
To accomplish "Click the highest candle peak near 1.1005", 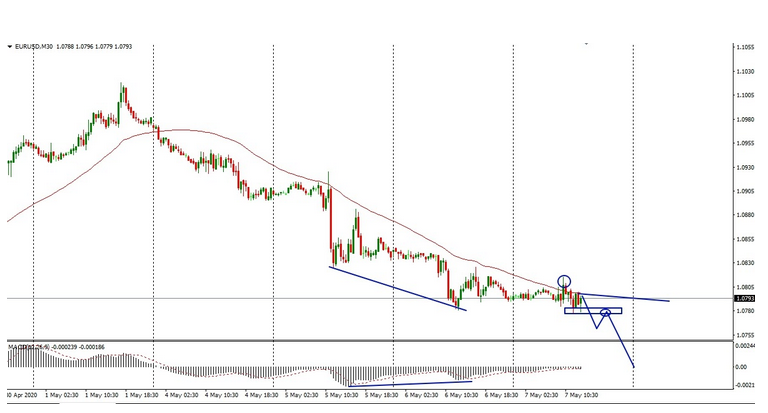I will tap(122, 88).
